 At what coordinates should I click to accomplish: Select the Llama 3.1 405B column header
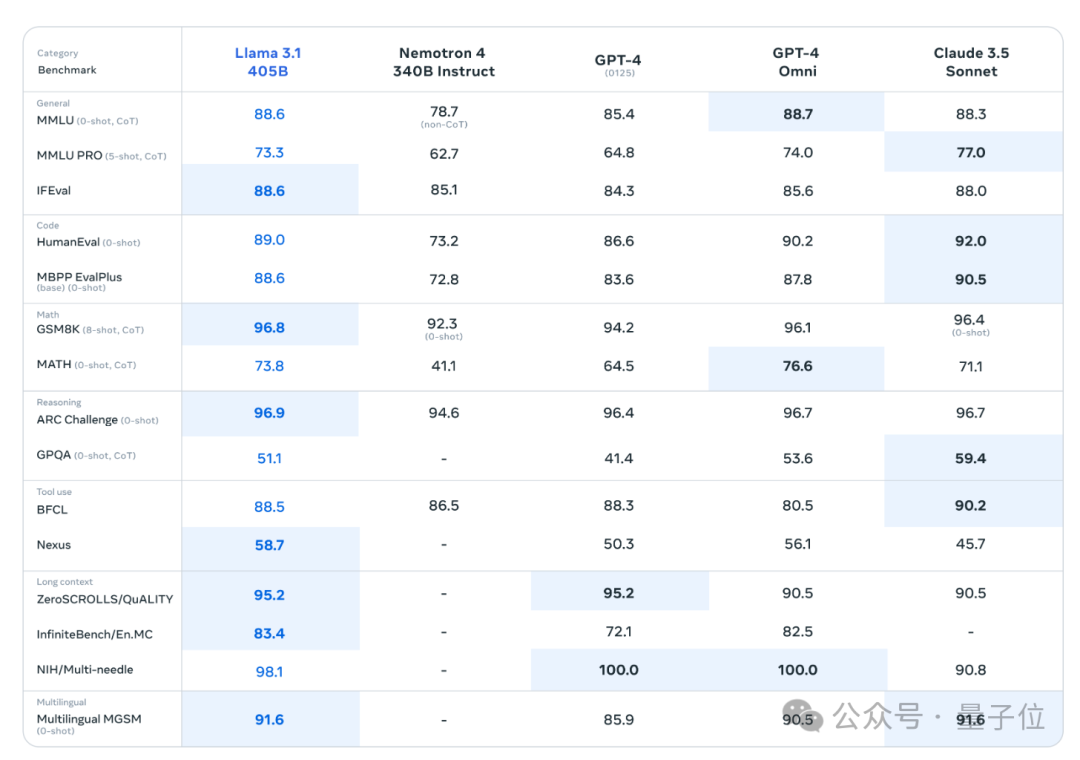click(x=268, y=62)
